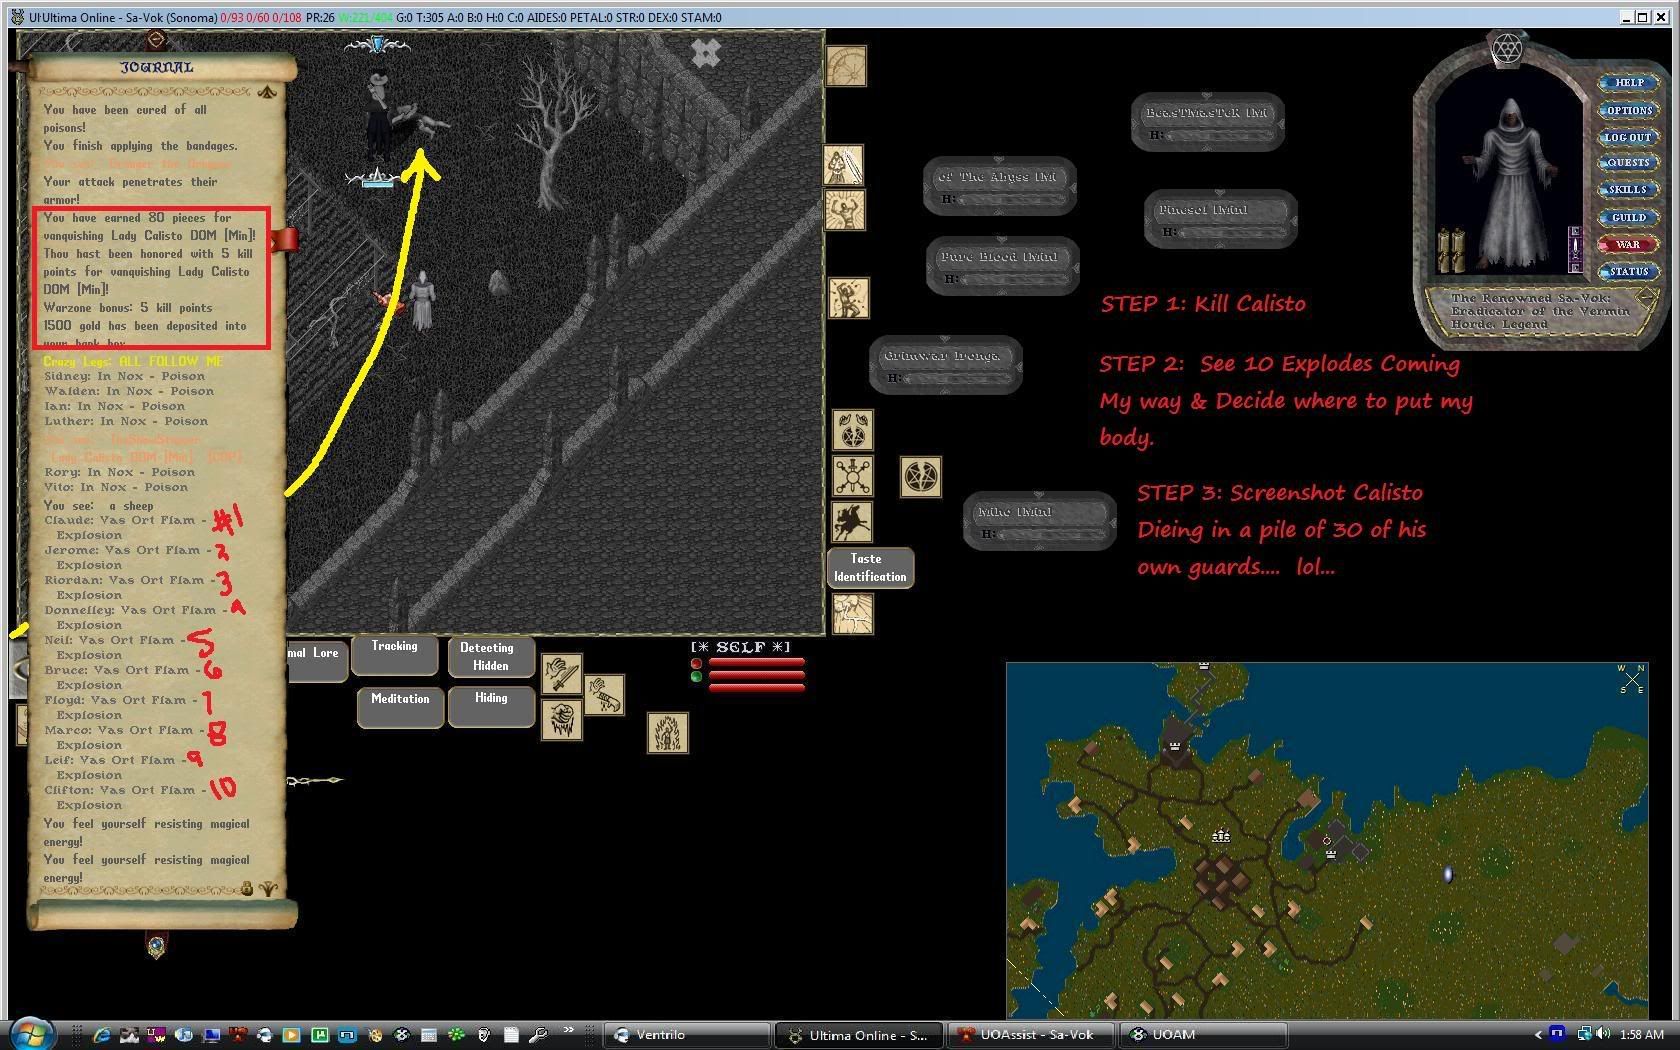Click the struck-figure spell icon below strongman
This screenshot has width=1680, height=1050.
pos(849,298)
